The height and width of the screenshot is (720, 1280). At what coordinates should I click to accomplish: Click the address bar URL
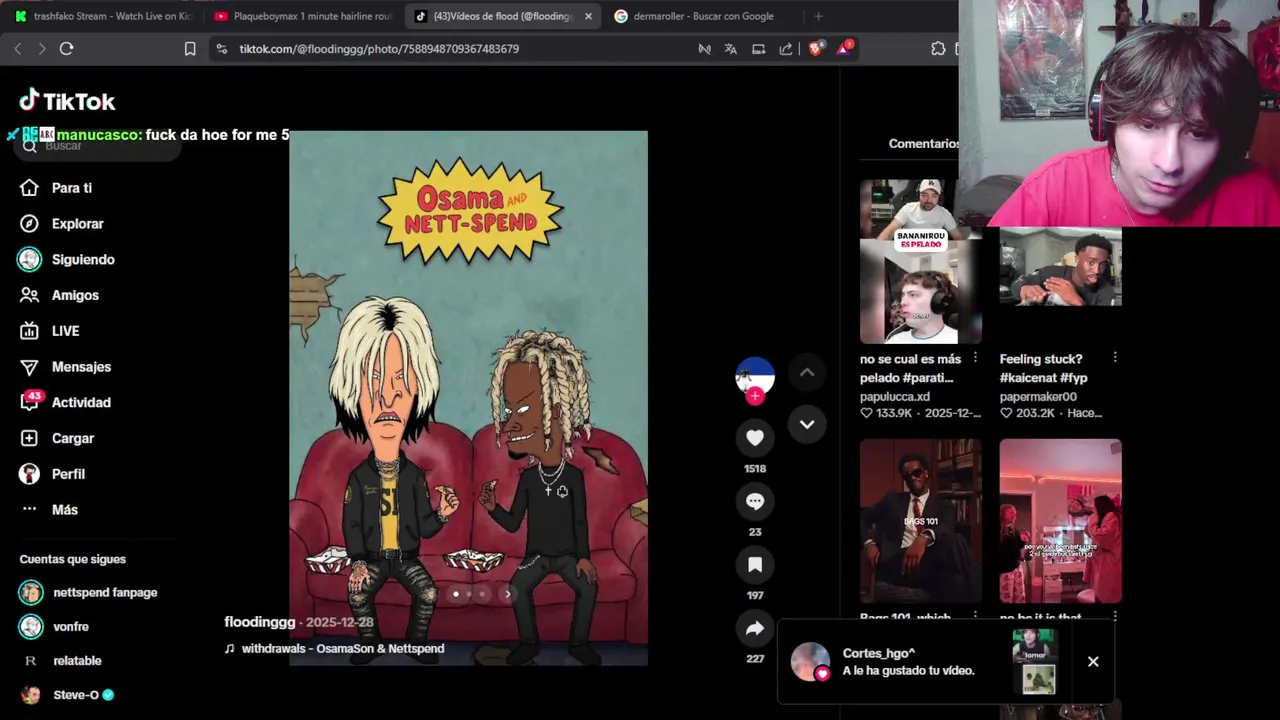[379, 49]
